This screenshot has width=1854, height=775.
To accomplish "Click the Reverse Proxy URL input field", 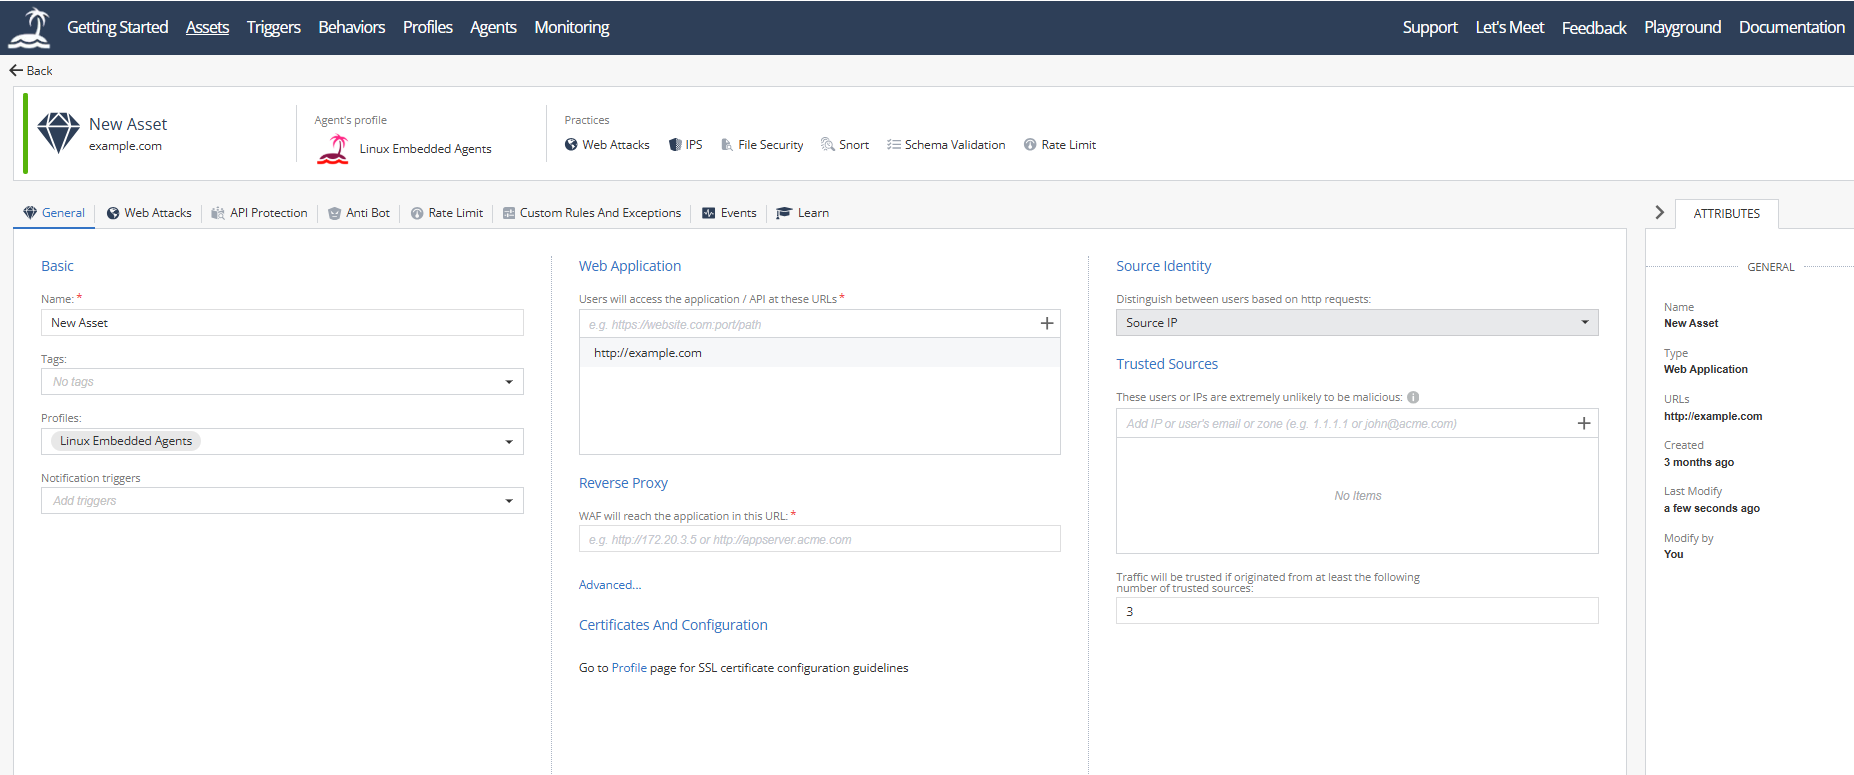I will pyautogui.click(x=819, y=540).
